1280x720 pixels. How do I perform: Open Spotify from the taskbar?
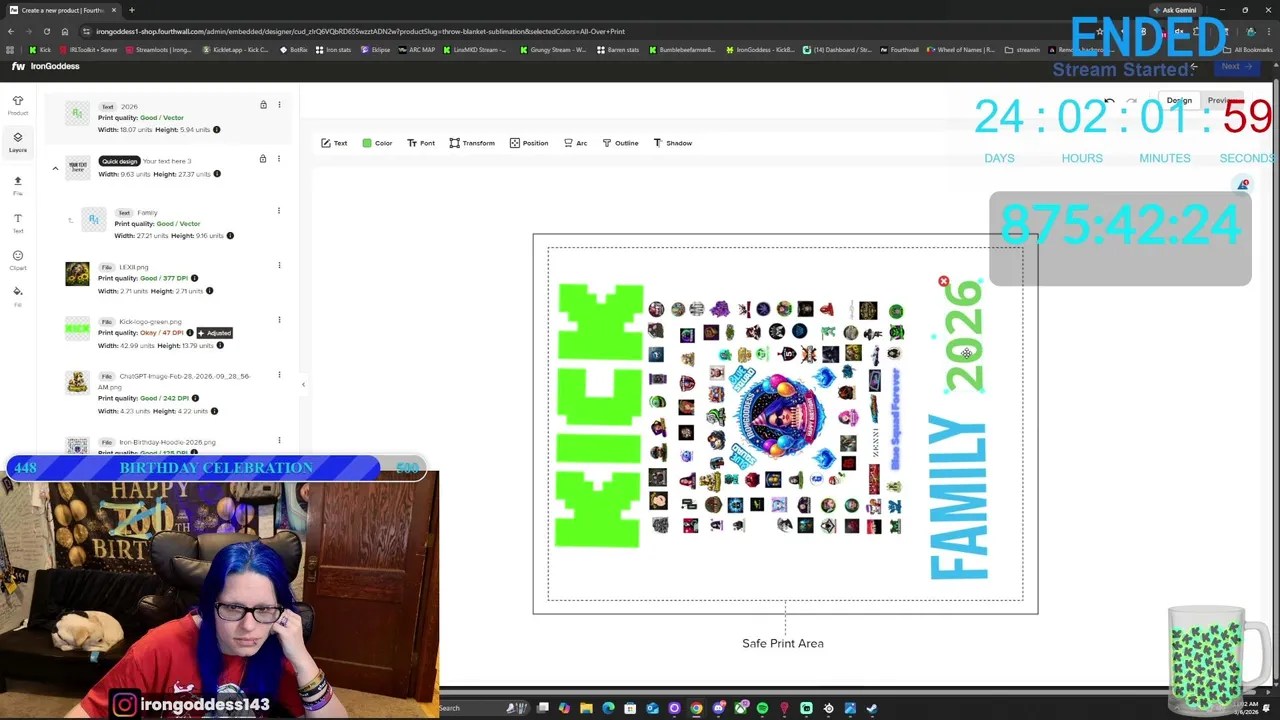pyautogui.click(x=762, y=708)
